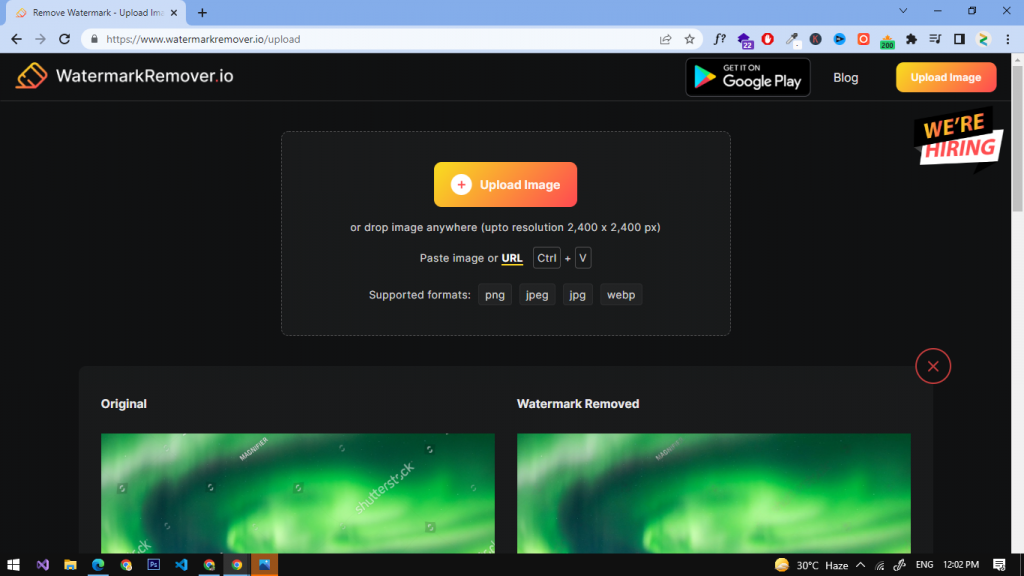Open a new browser tab
Image resolution: width=1024 pixels, height=576 pixels.
pyautogui.click(x=202, y=12)
